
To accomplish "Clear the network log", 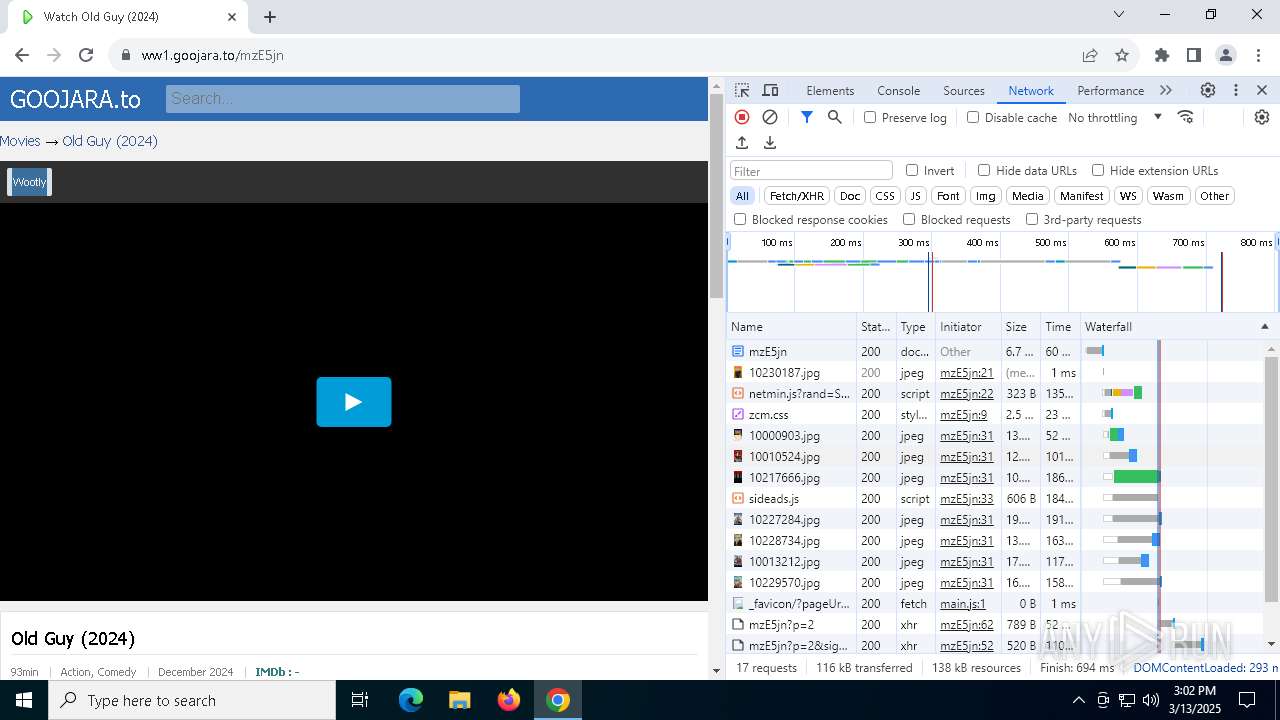I will pyautogui.click(x=770, y=117).
